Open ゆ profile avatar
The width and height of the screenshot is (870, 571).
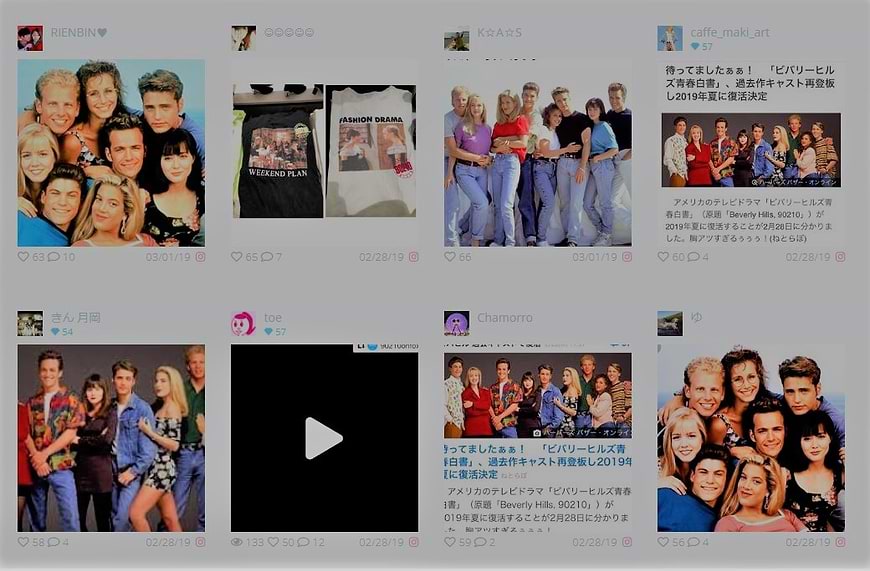(x=670, y=324)
